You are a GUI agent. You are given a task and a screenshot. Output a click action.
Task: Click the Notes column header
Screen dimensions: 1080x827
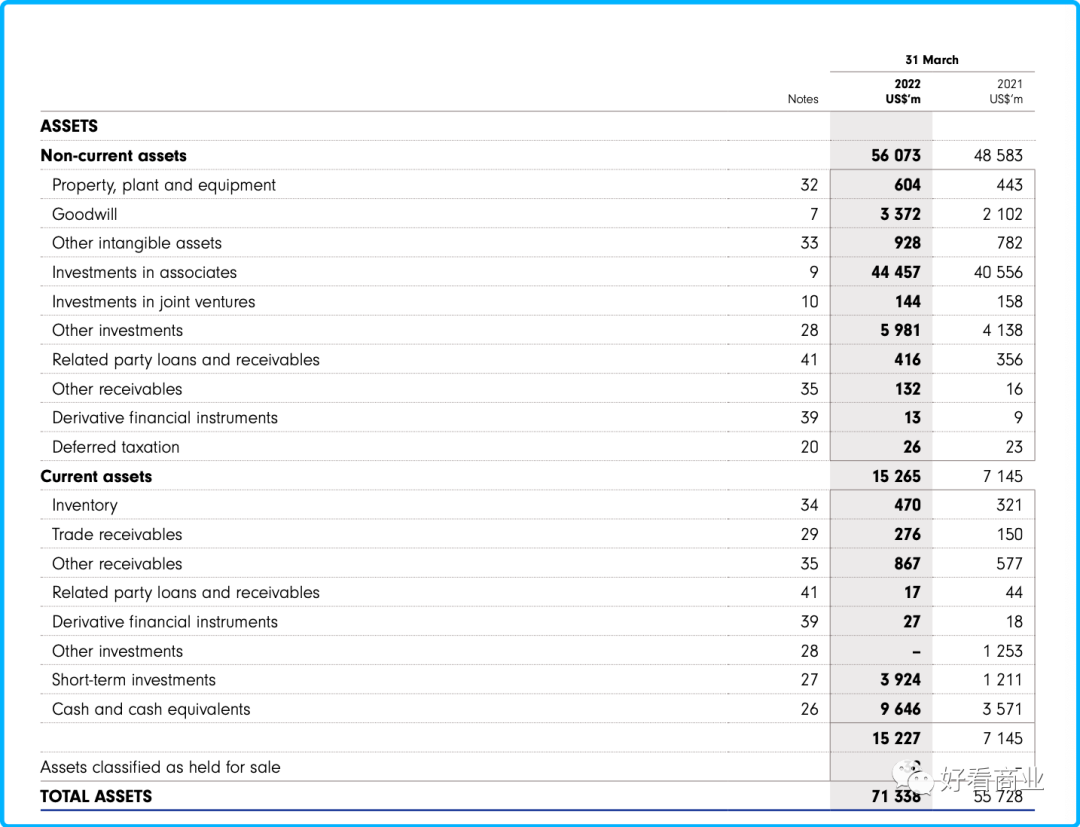pos(802,99)
